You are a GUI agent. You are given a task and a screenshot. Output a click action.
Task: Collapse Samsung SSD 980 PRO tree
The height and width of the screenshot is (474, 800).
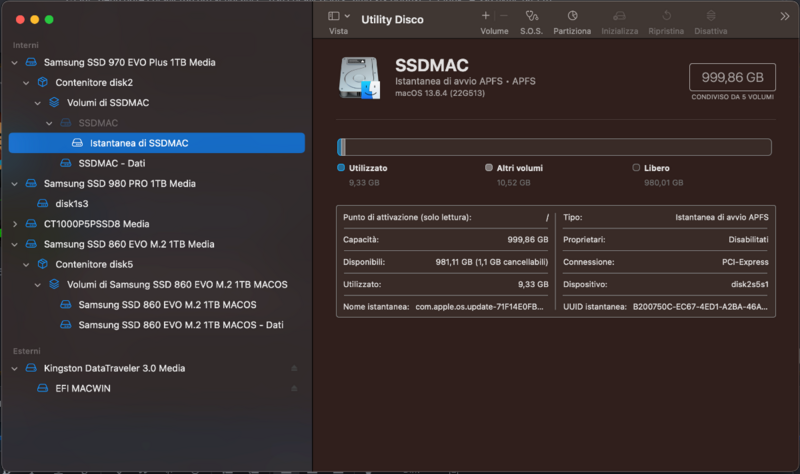tap(15, 184)
